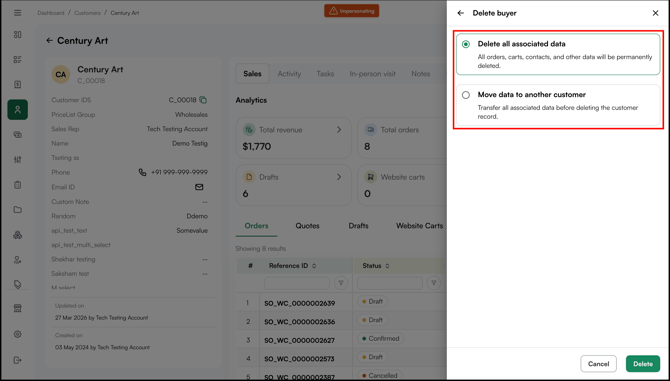Click the tag icon in the sidebar
This screenshot has height=381, width=670.
[18, 284]
